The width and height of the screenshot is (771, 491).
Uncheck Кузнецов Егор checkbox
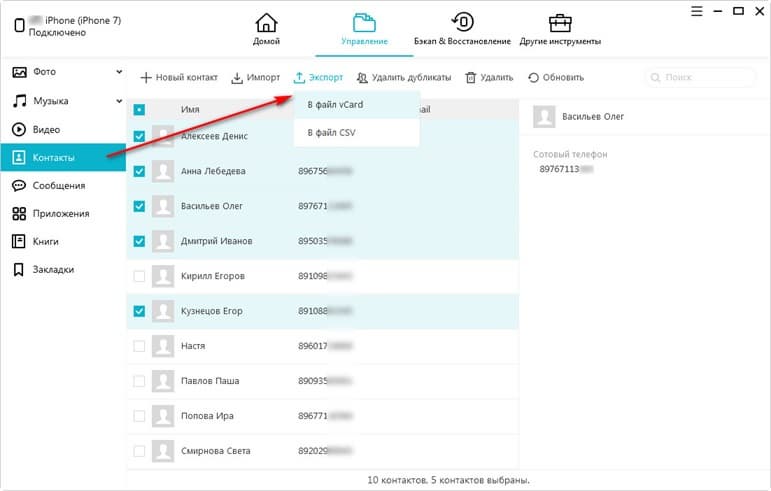pos(139,311)
